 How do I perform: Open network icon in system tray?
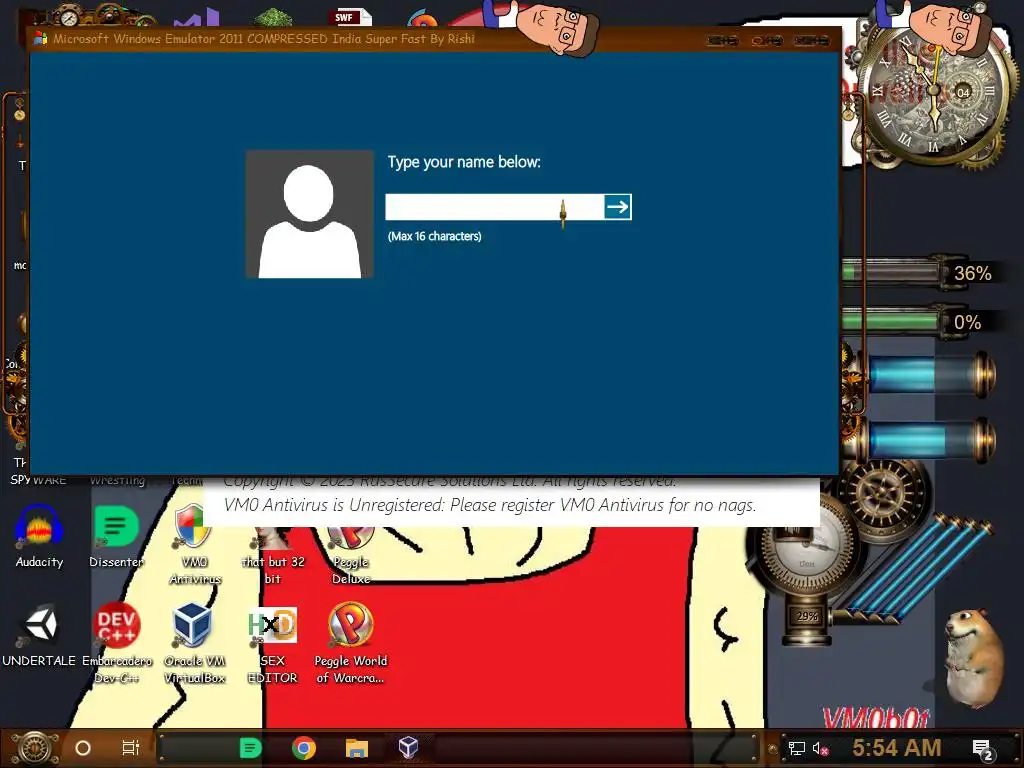click(x=797, y=748)
